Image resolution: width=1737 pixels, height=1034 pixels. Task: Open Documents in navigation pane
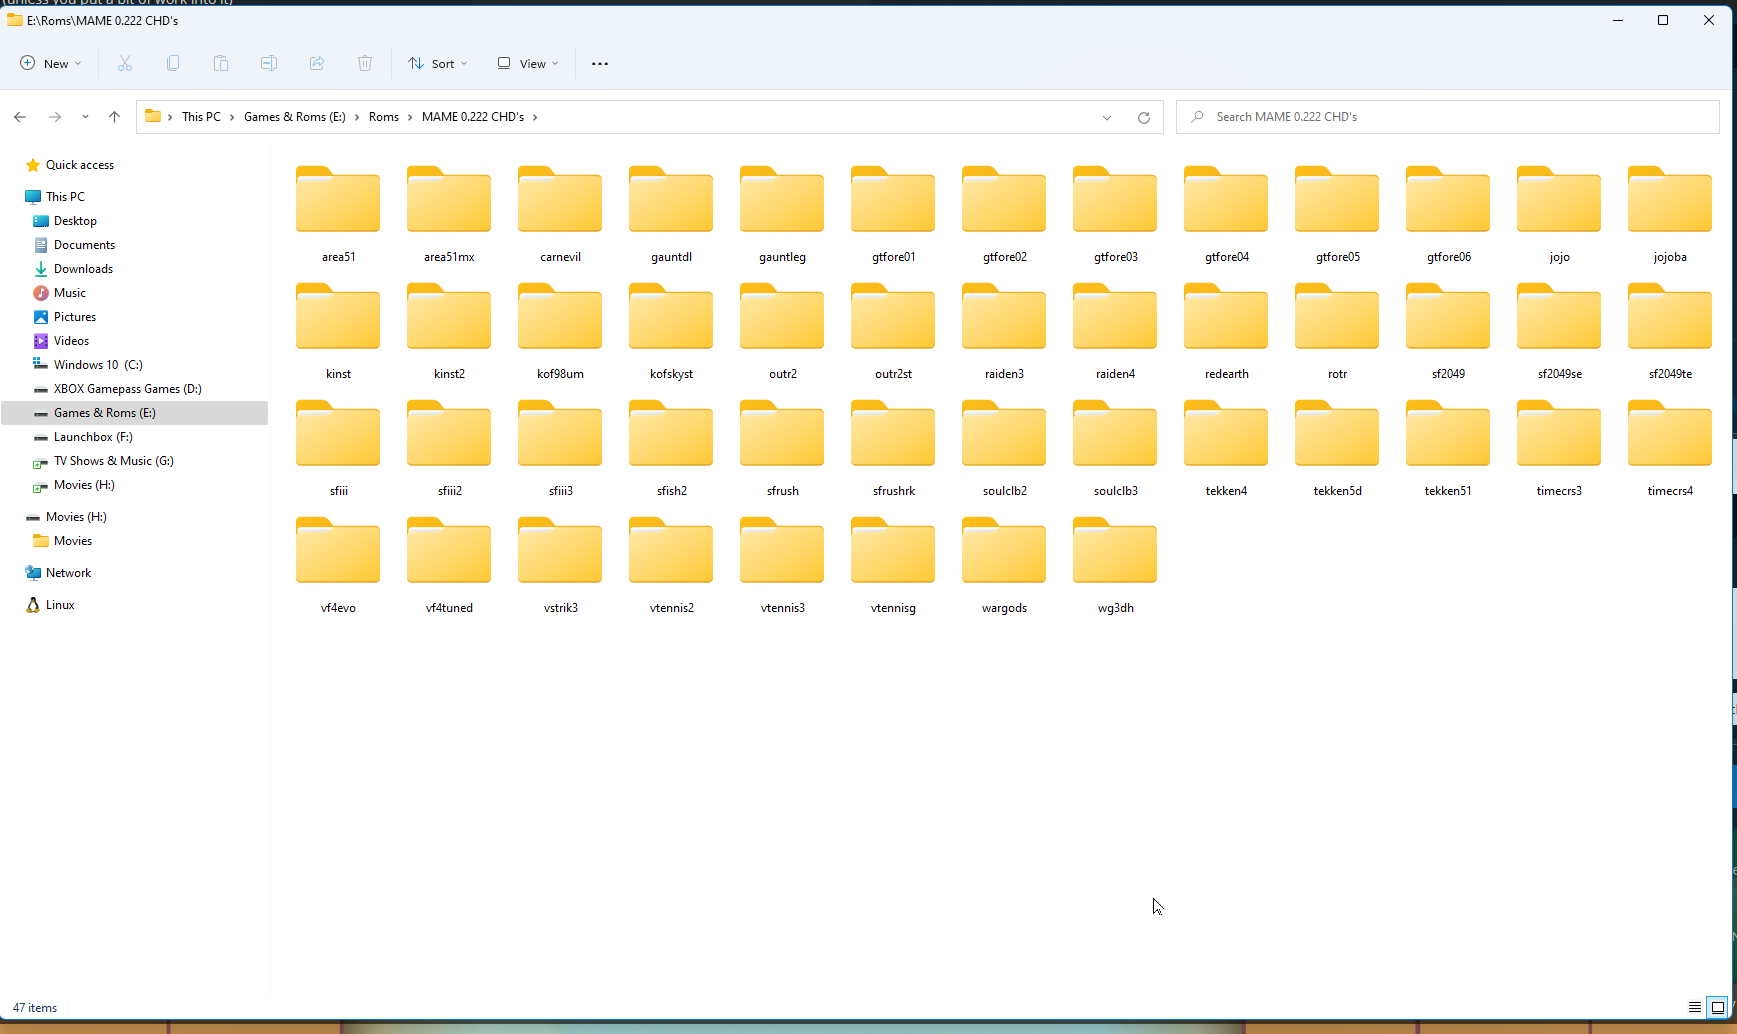coord(74,245)
